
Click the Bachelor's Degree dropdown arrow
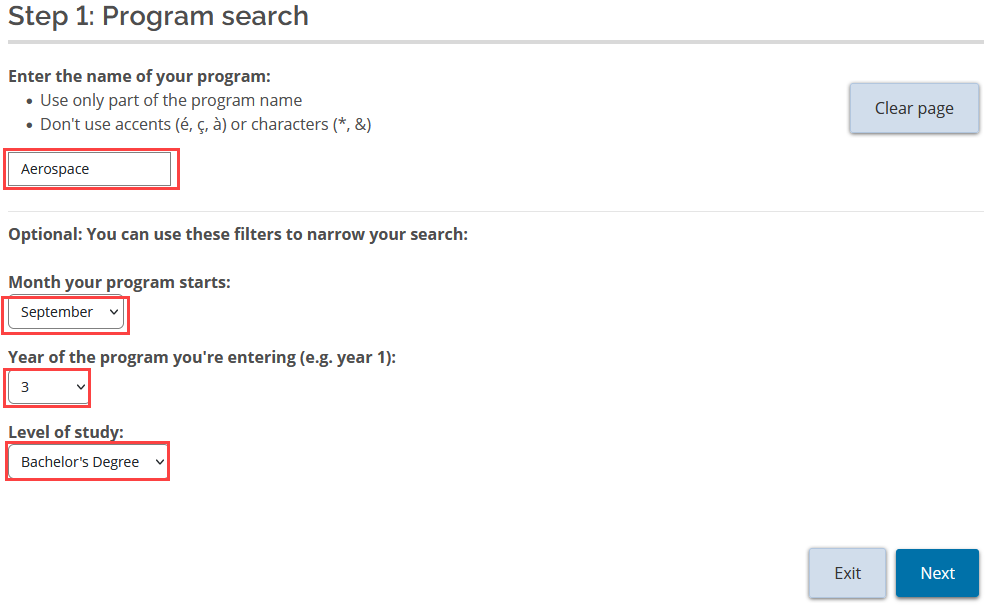158,461
